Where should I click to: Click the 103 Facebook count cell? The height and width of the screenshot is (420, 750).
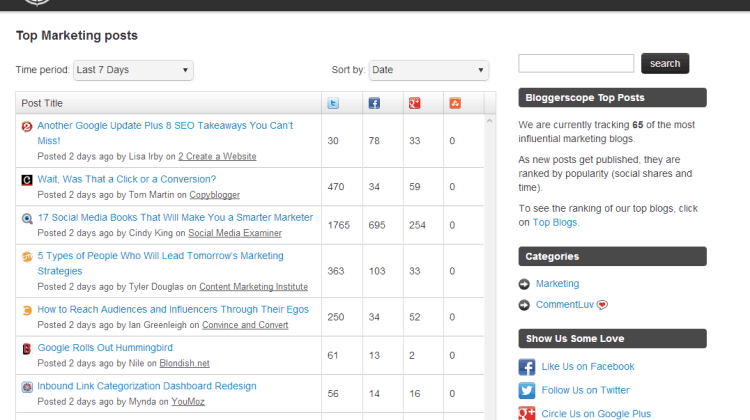382,271
